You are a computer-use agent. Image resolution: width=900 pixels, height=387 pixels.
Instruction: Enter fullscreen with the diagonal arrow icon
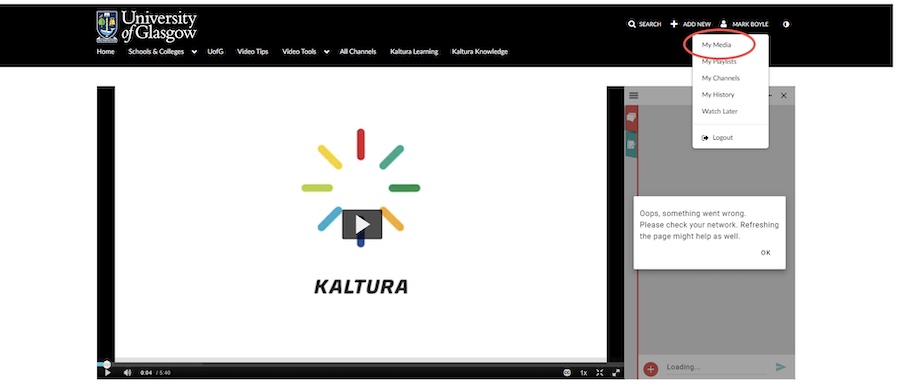click(x=616, y=373)
